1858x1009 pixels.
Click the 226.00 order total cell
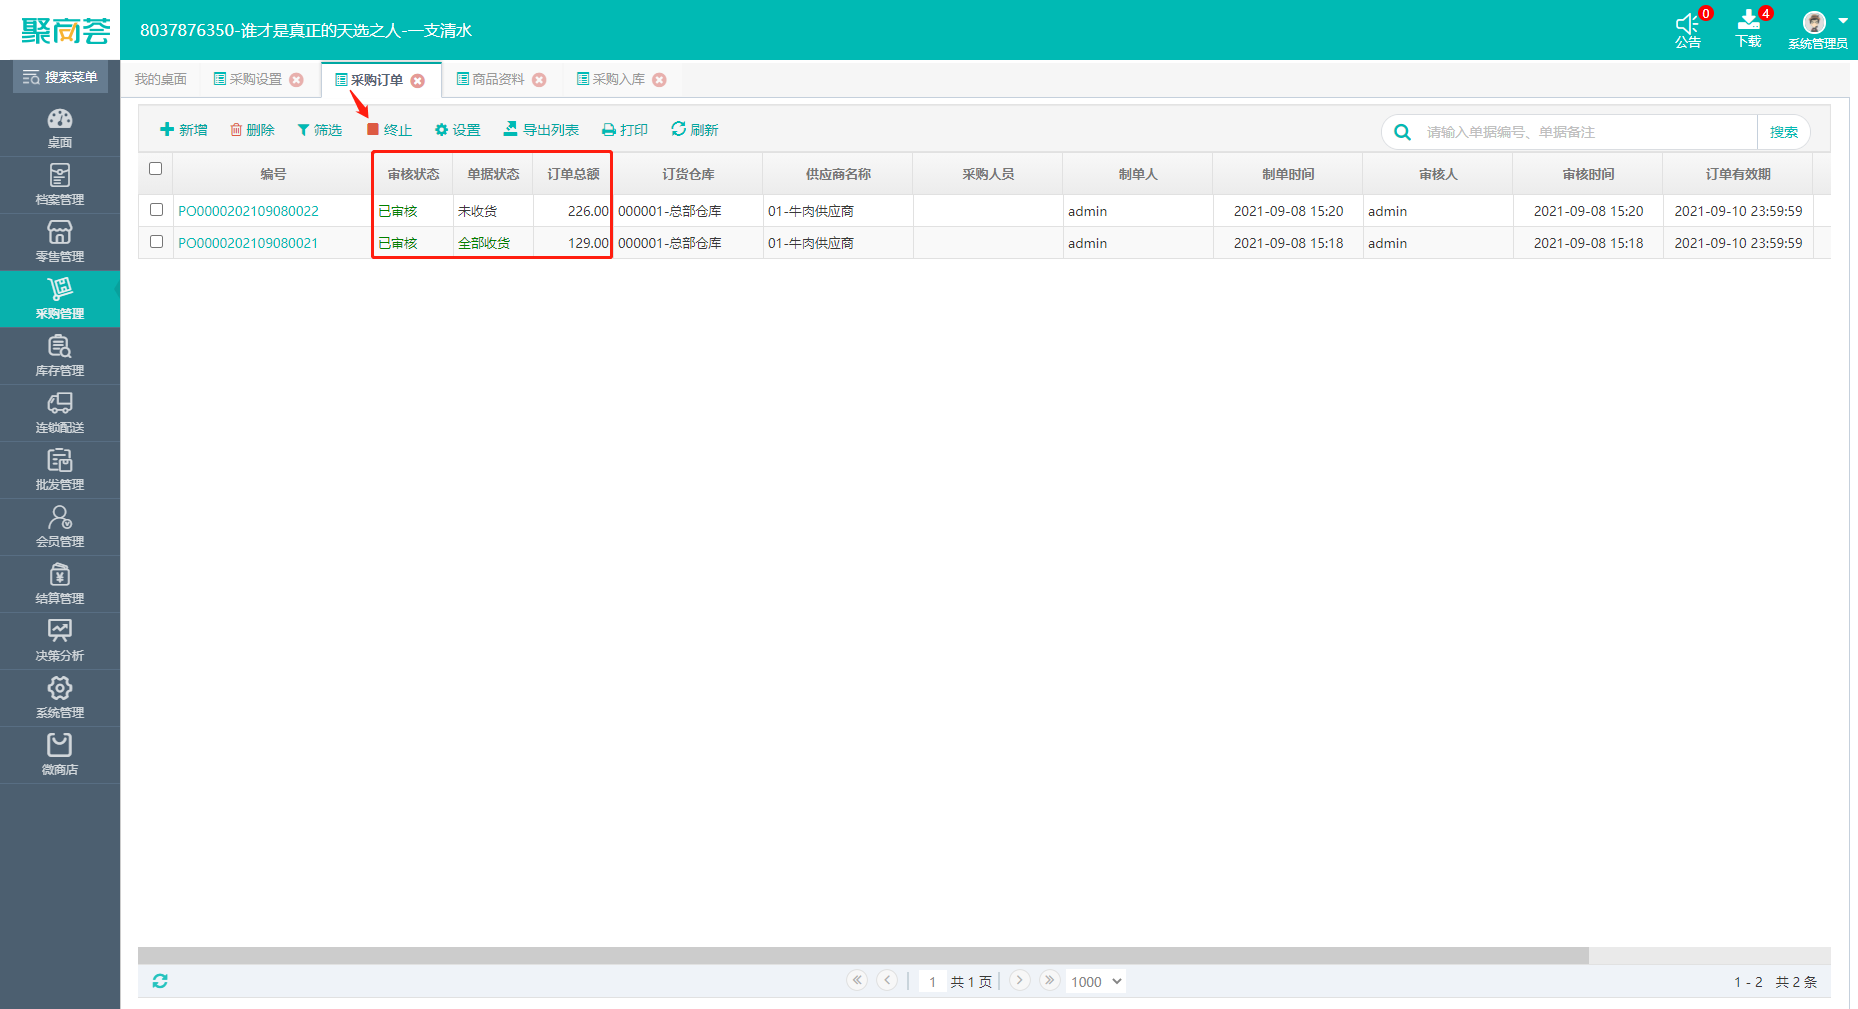573,211
